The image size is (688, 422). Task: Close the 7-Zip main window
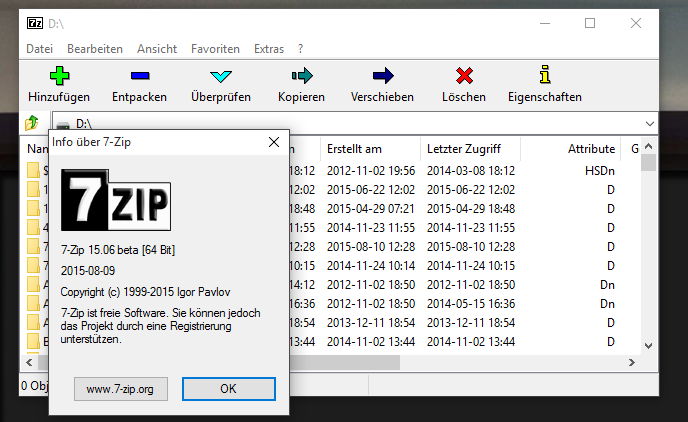(636, 23)
